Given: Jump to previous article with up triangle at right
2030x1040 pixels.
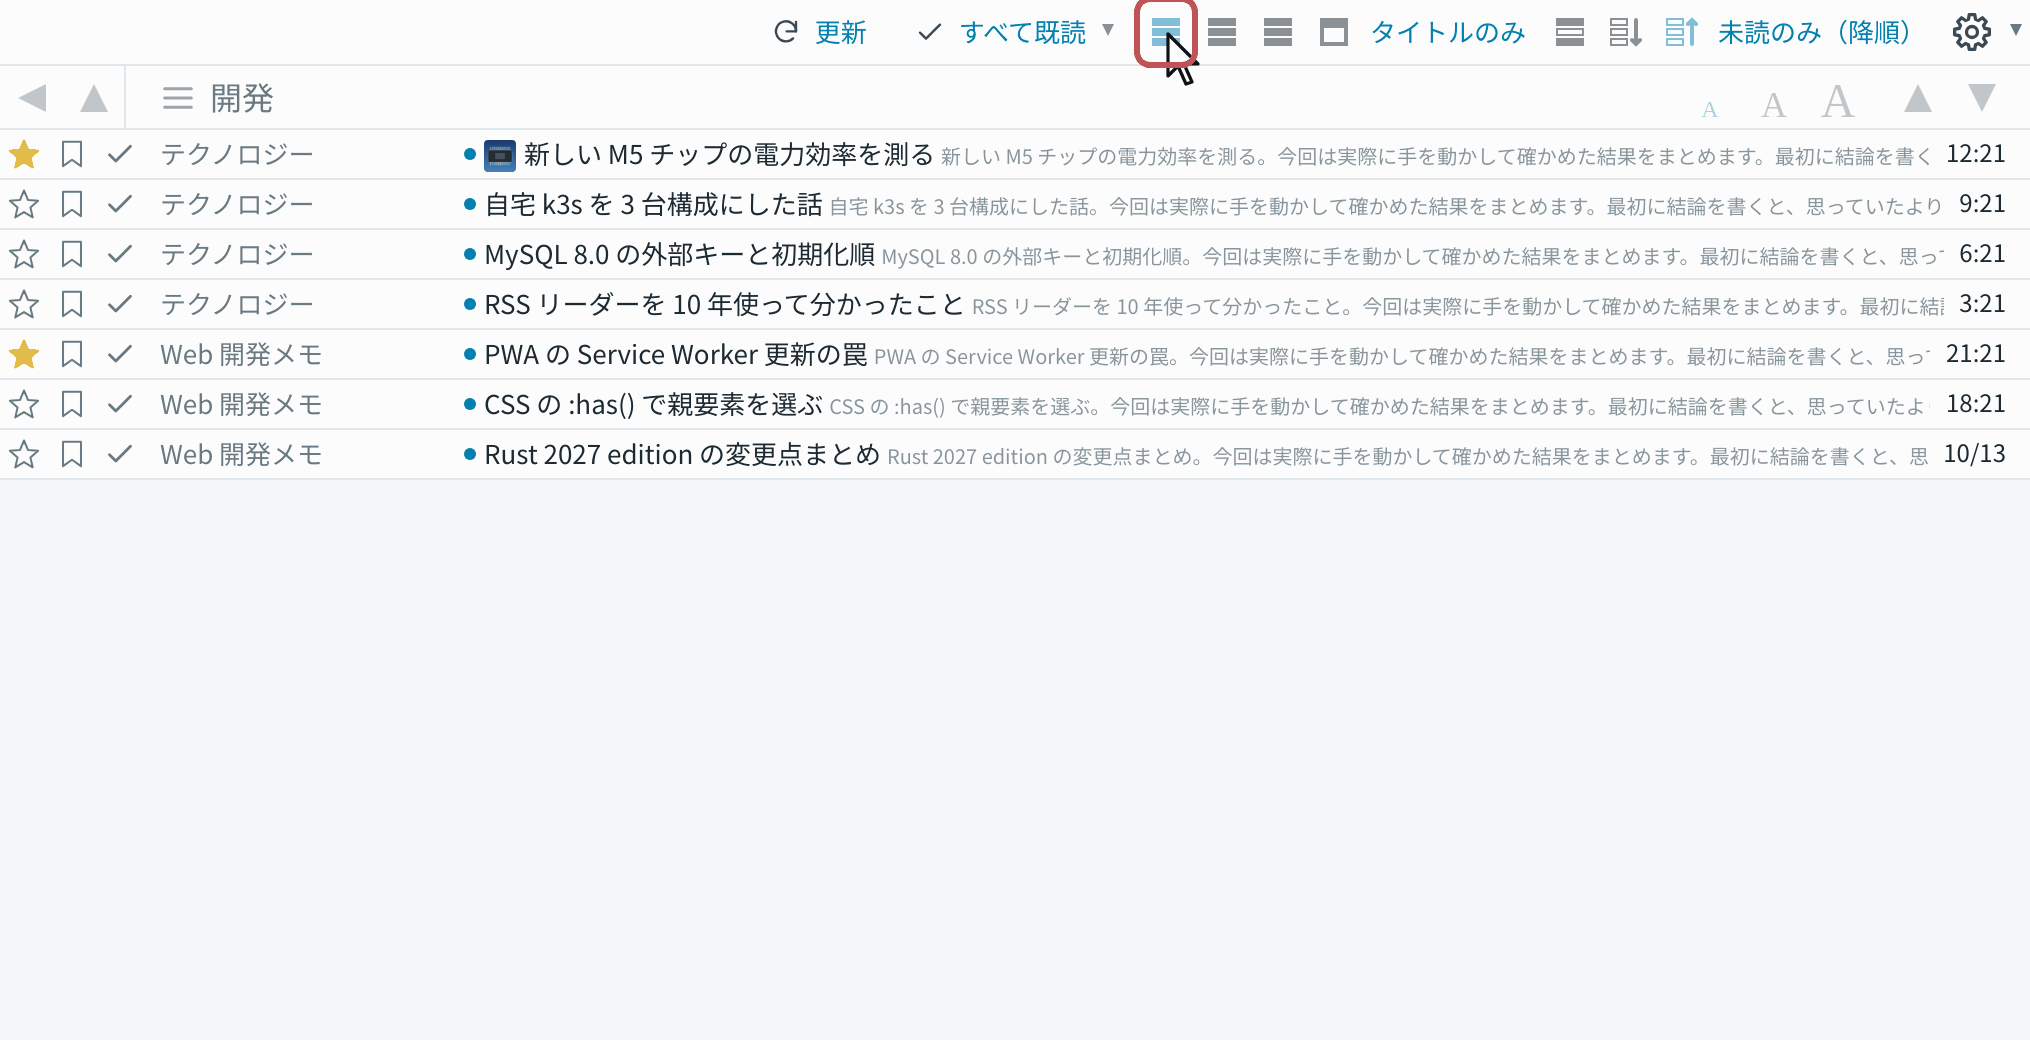Looking at the screenshot, I should point(1918,98).
